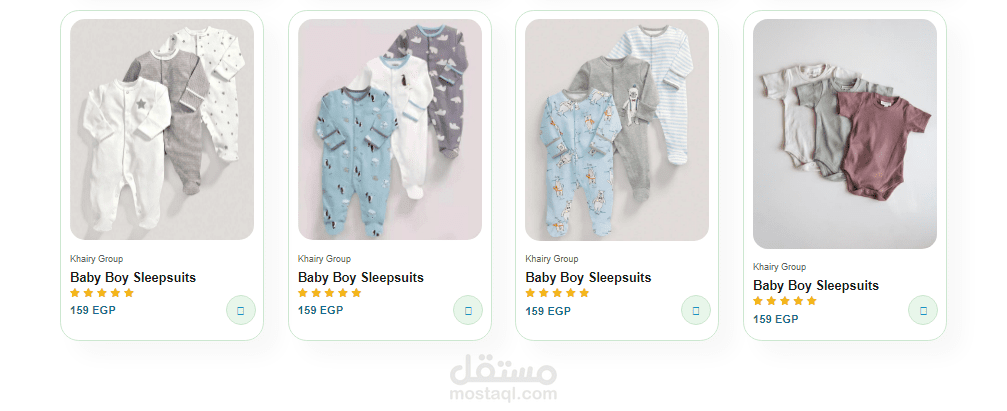Screen dimensions: 1007x411
Task: Open Baby Boy Sleepsuits title in fourth card
Action: 816,285
